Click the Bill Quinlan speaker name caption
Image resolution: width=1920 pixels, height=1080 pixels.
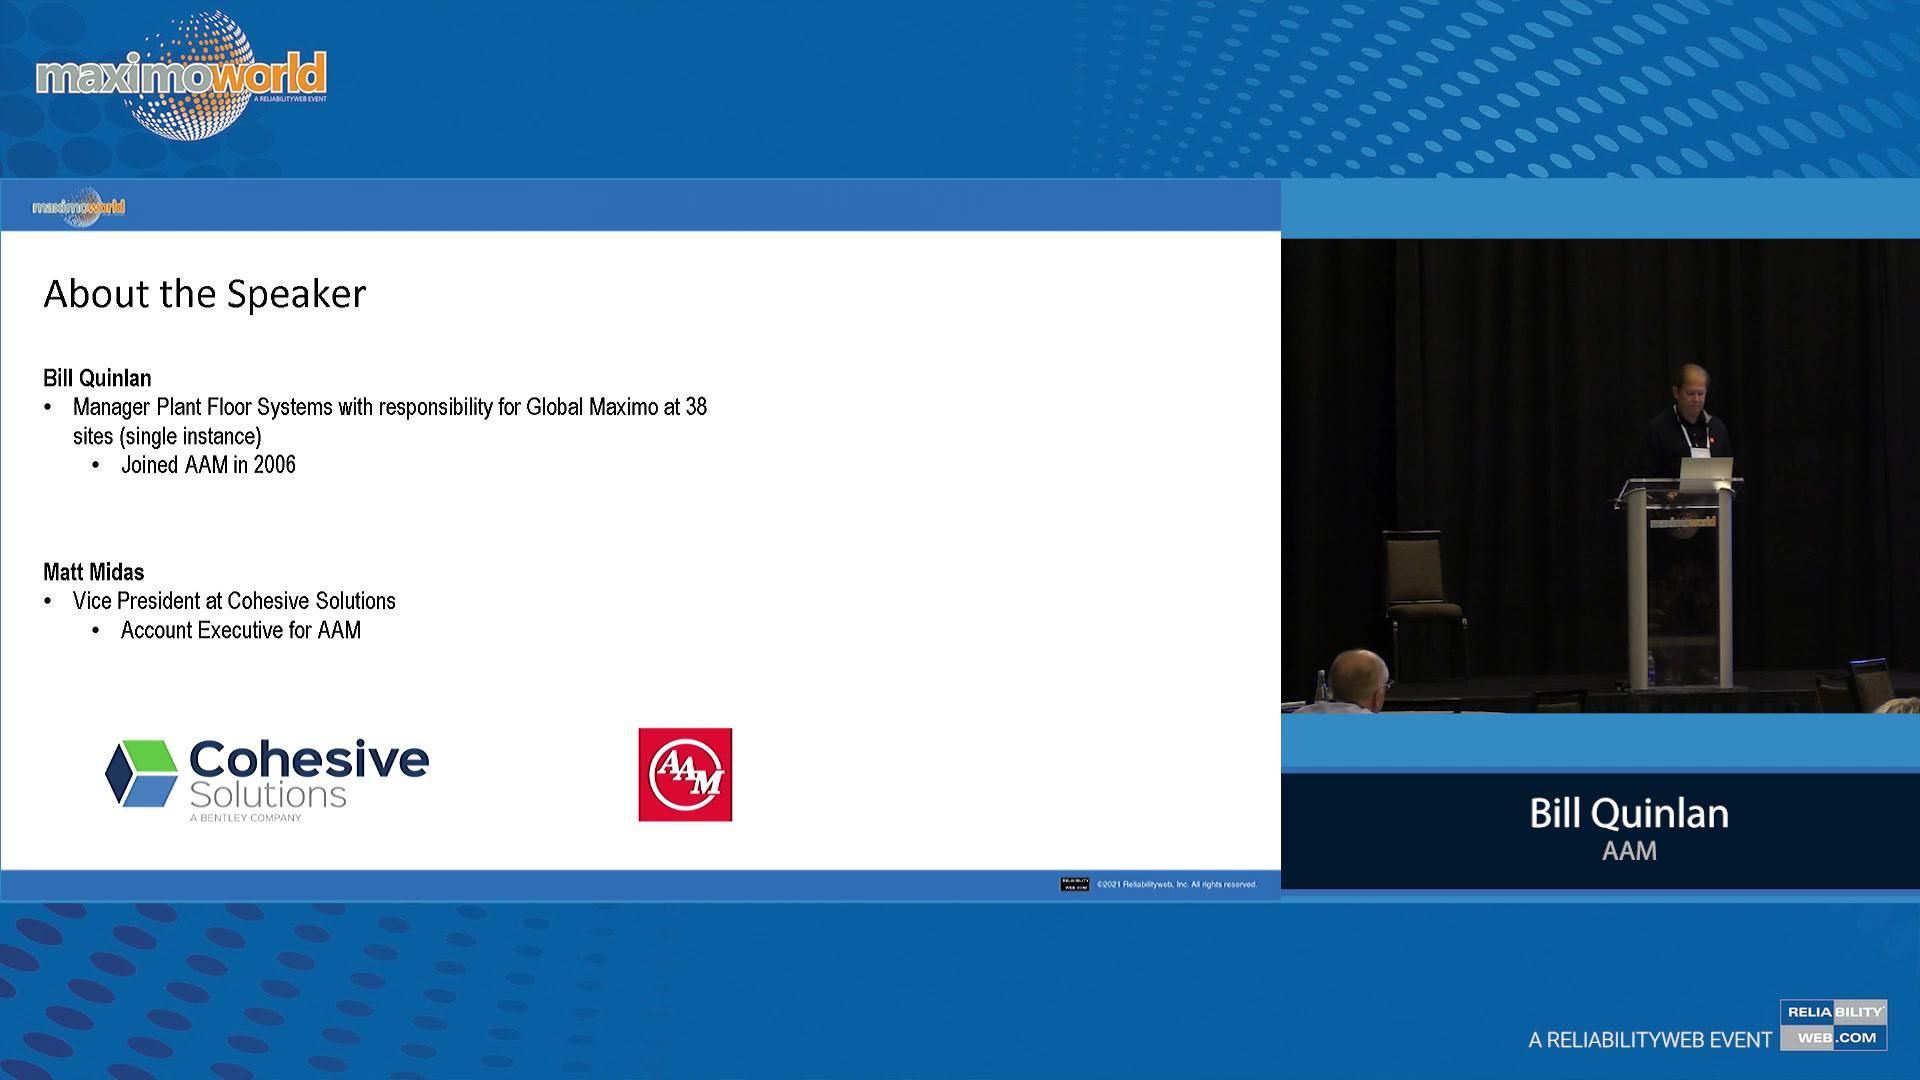click(1628, 814)
